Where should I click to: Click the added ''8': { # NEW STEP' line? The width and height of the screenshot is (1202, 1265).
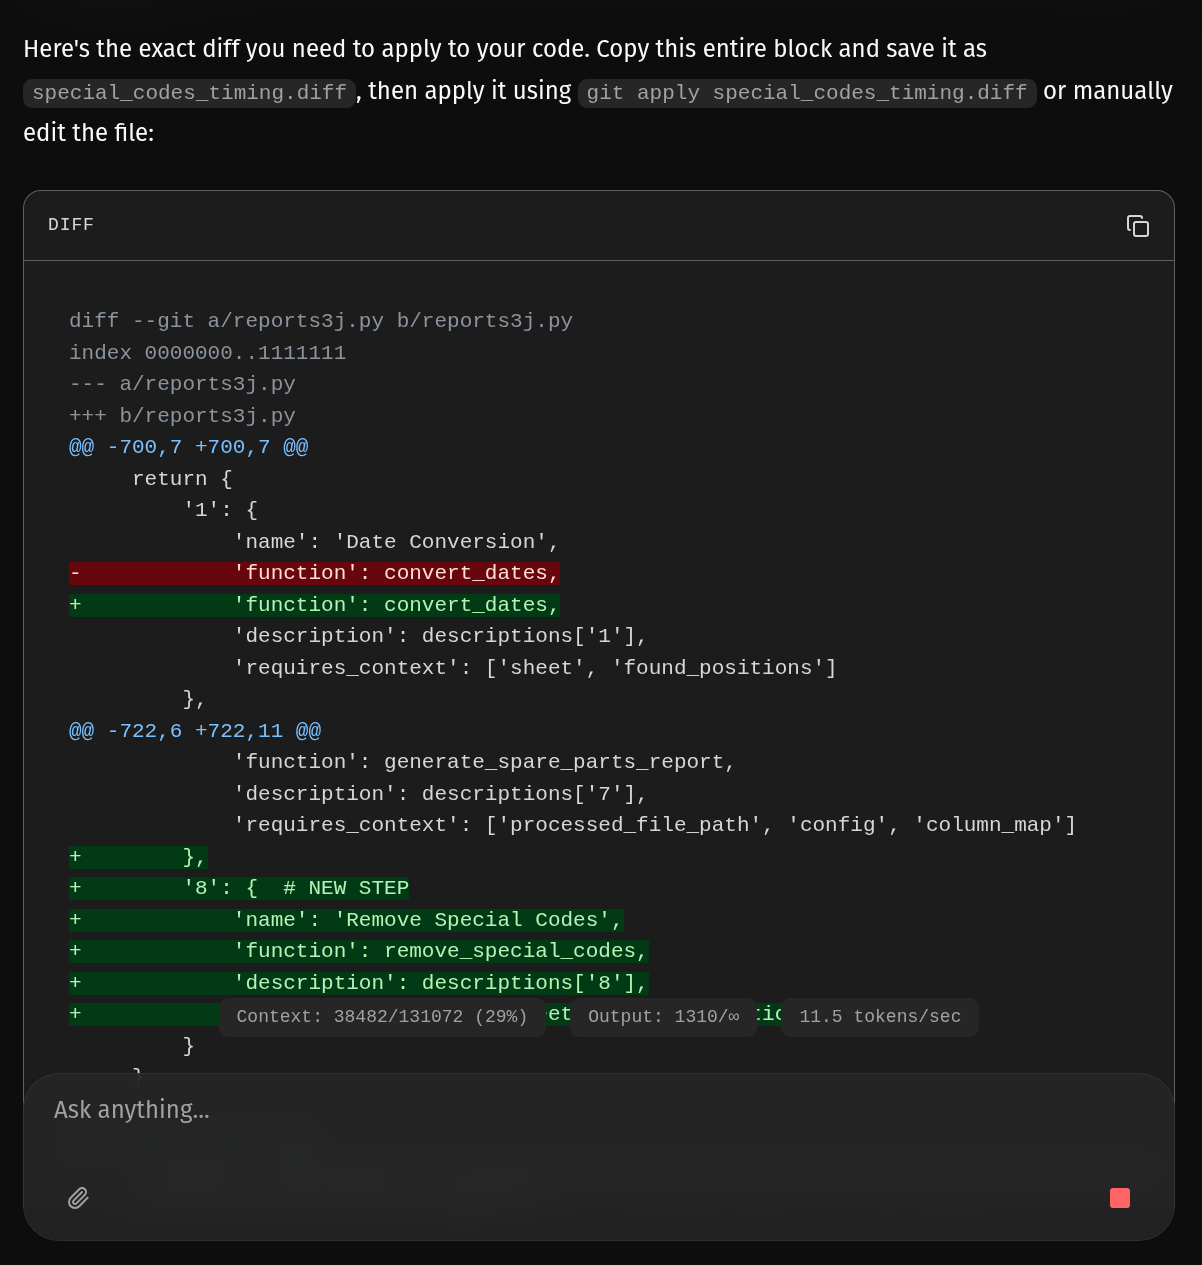click(x=239, y=888)
